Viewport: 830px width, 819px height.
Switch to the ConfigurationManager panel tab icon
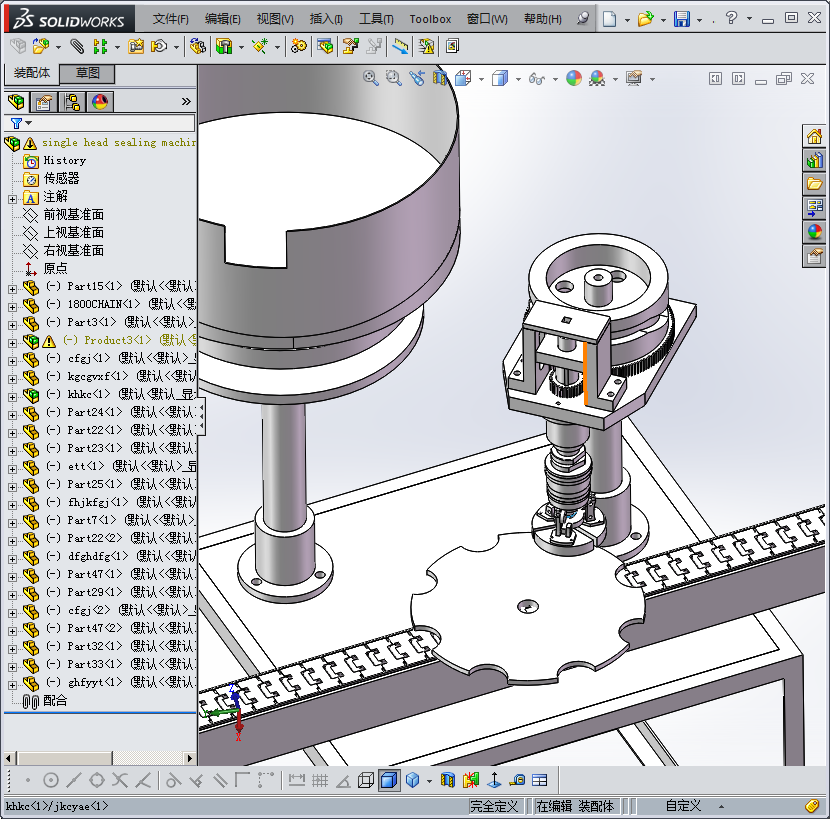pyautogui.click(x=72, y=102)
